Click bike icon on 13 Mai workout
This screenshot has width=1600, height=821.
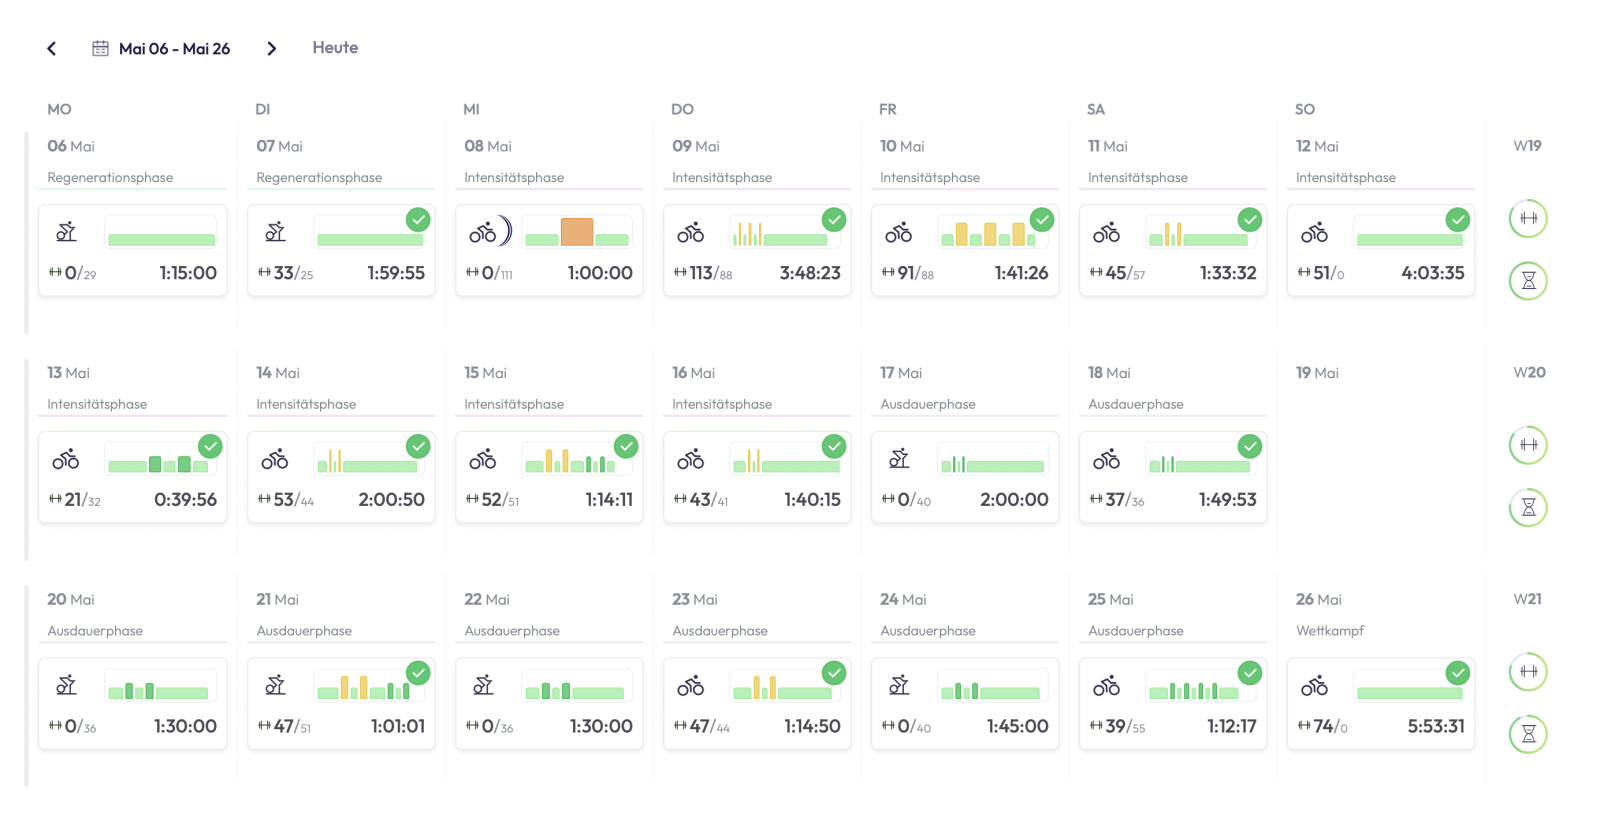click(x=66, y=460)
